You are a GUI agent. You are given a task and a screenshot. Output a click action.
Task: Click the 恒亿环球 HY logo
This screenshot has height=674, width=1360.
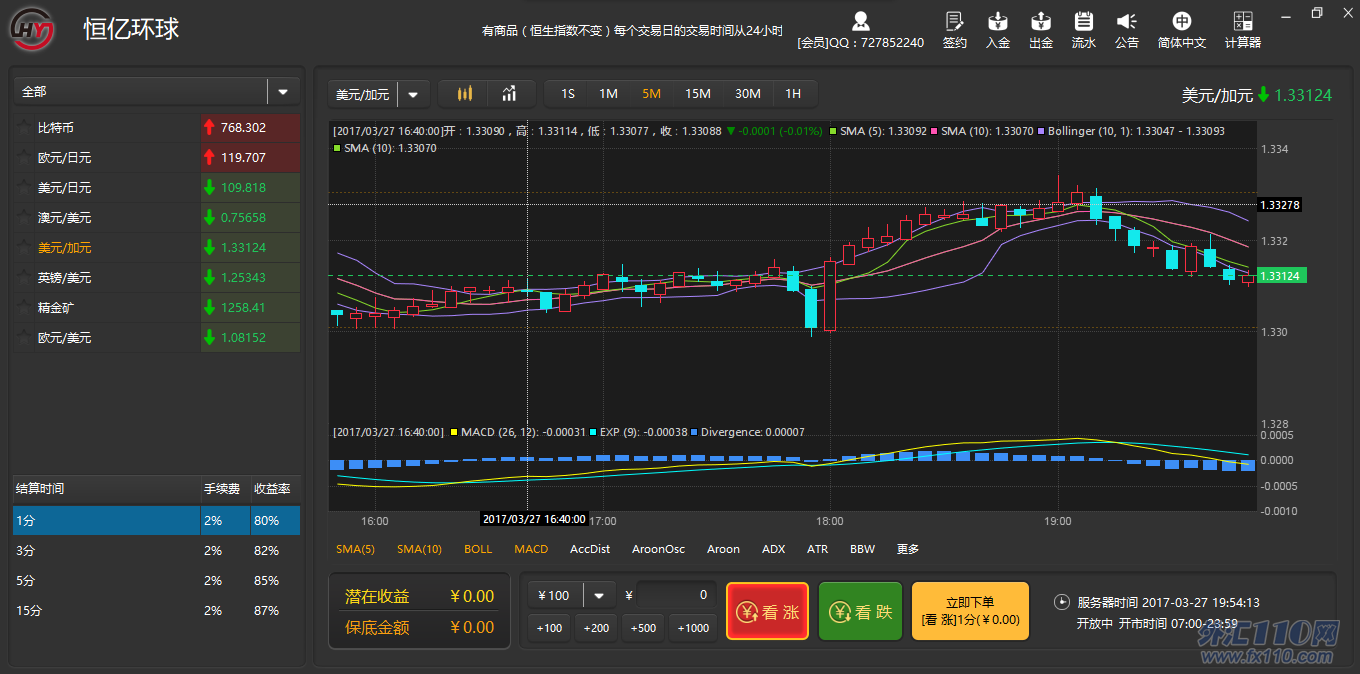click(33, 30)
